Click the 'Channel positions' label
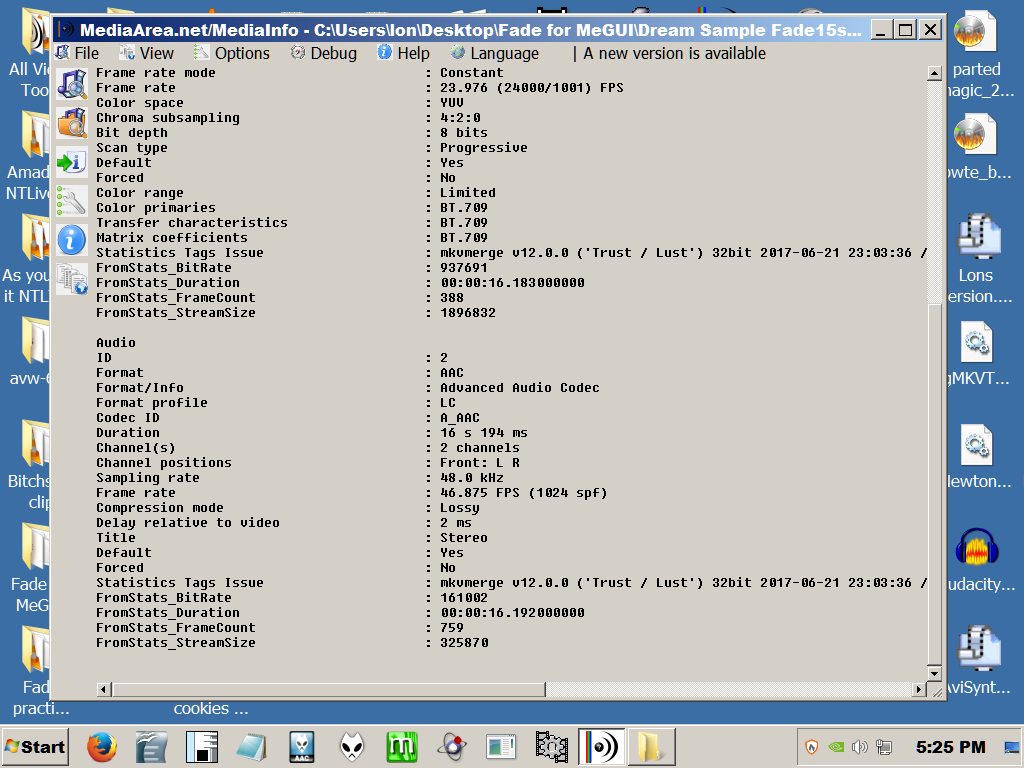Viewport: 1024px width, 768px height. [x=164, y=463]
